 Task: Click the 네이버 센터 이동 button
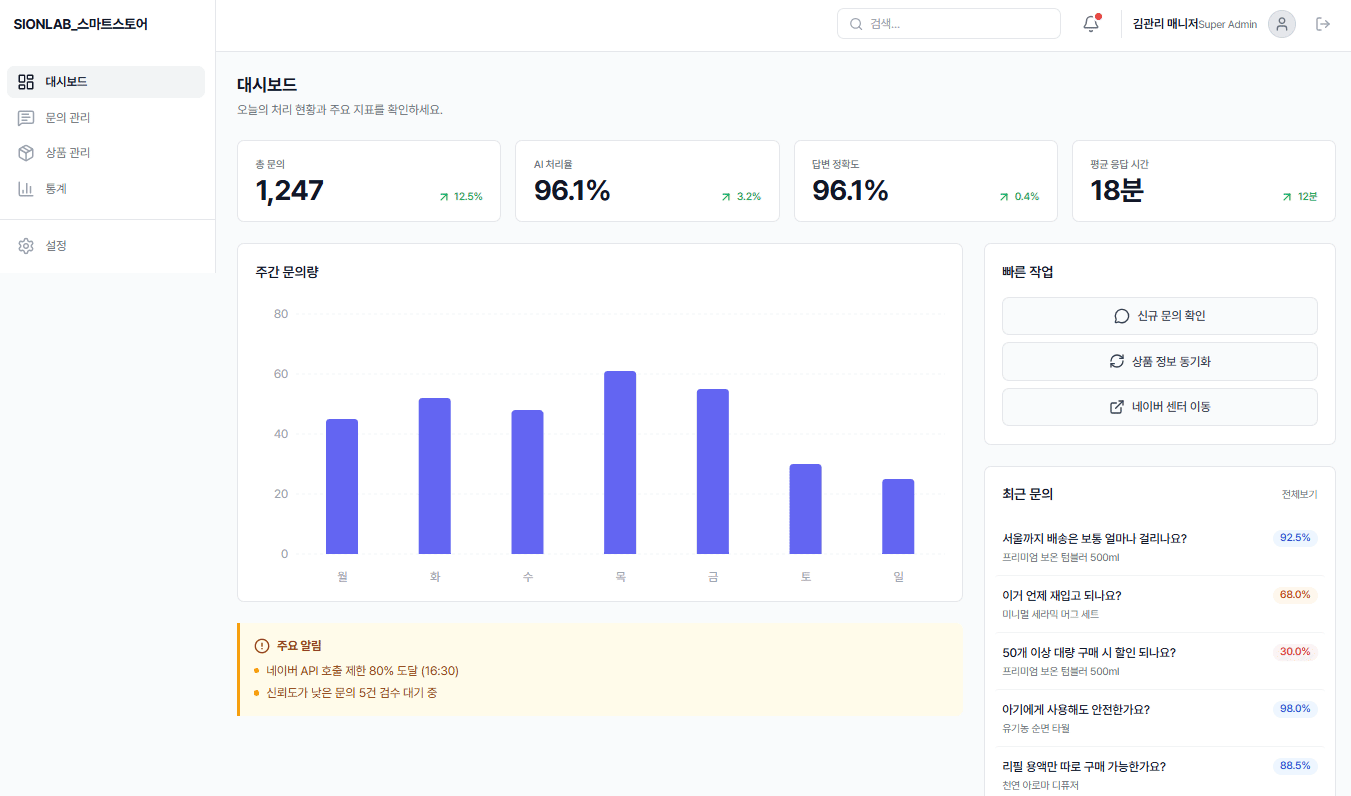(1159, 407)
